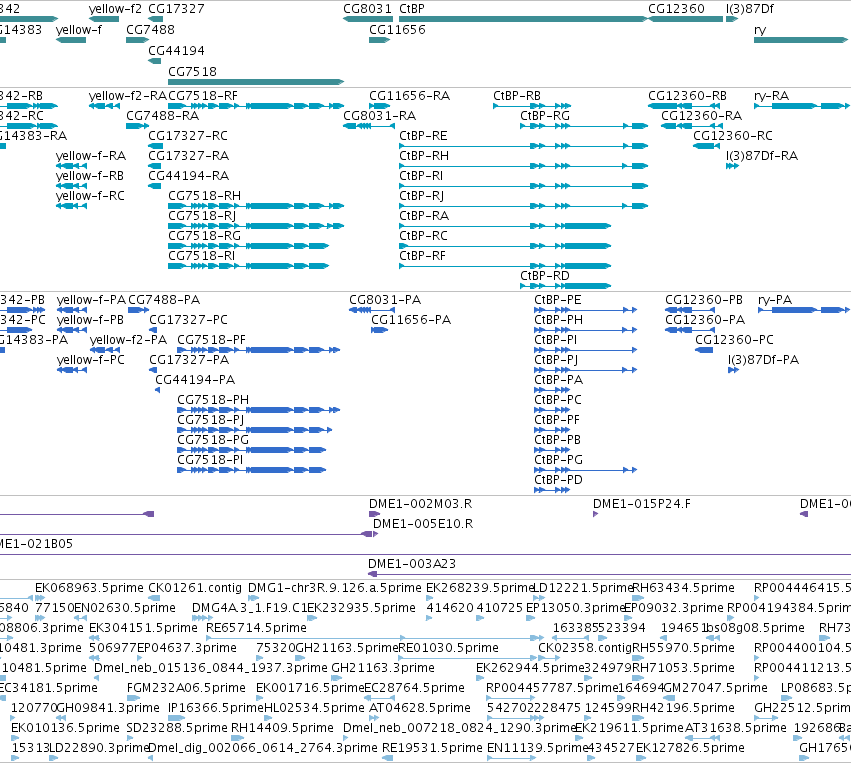Click transcript CG7518-RG
The height and width of the screenshot is (763, 851).
249,246
